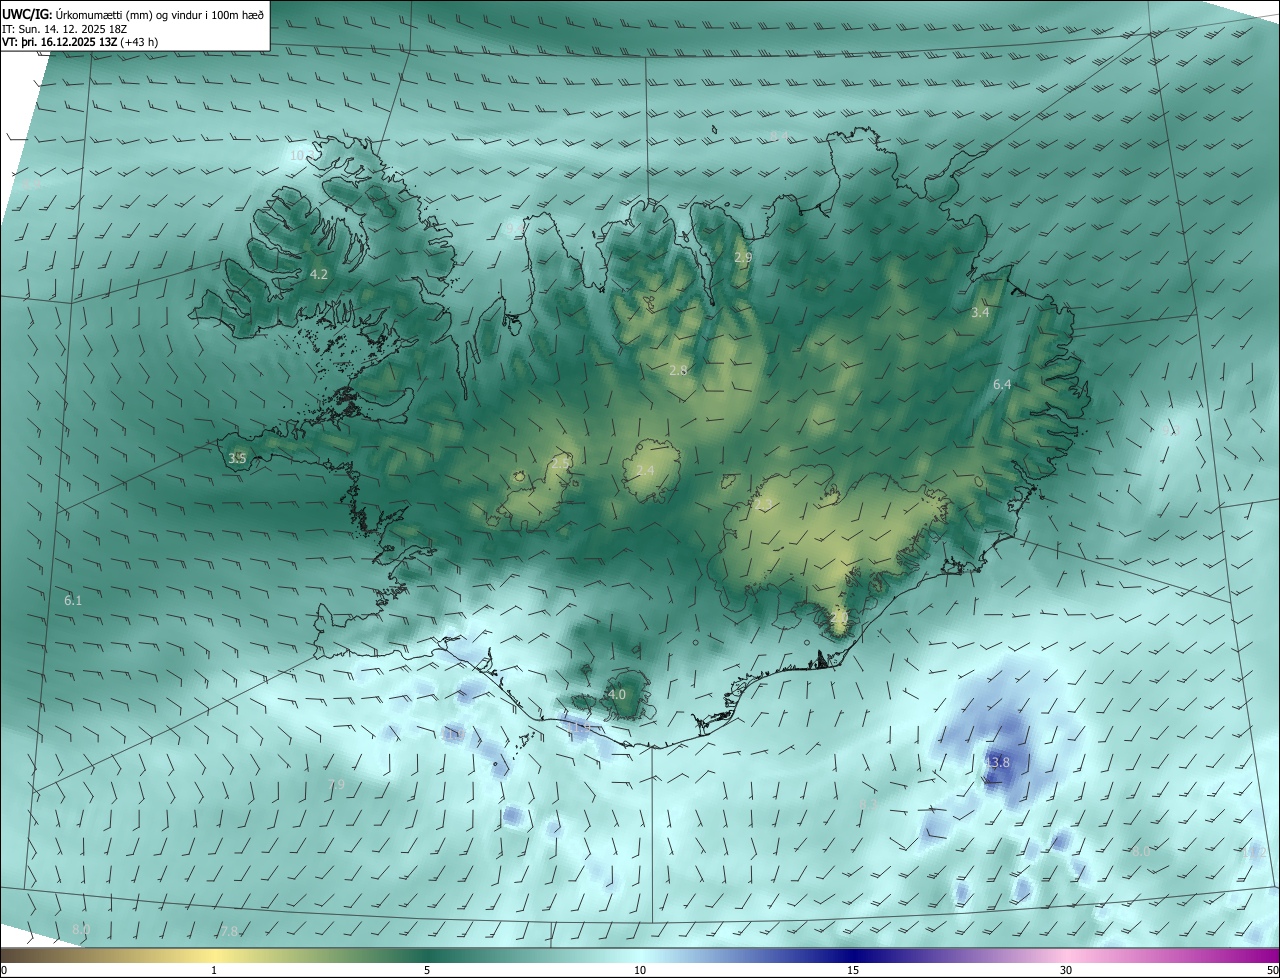This screenshot has width=1280, height=978.
Task: Click the 2.4 value on the central glacier
Action: [645, 471]
